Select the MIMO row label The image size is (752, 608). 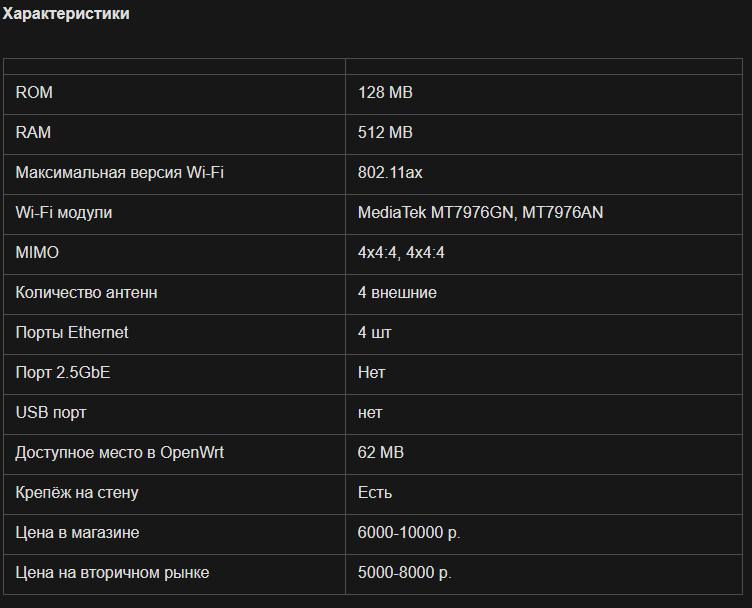pos(37,252)
